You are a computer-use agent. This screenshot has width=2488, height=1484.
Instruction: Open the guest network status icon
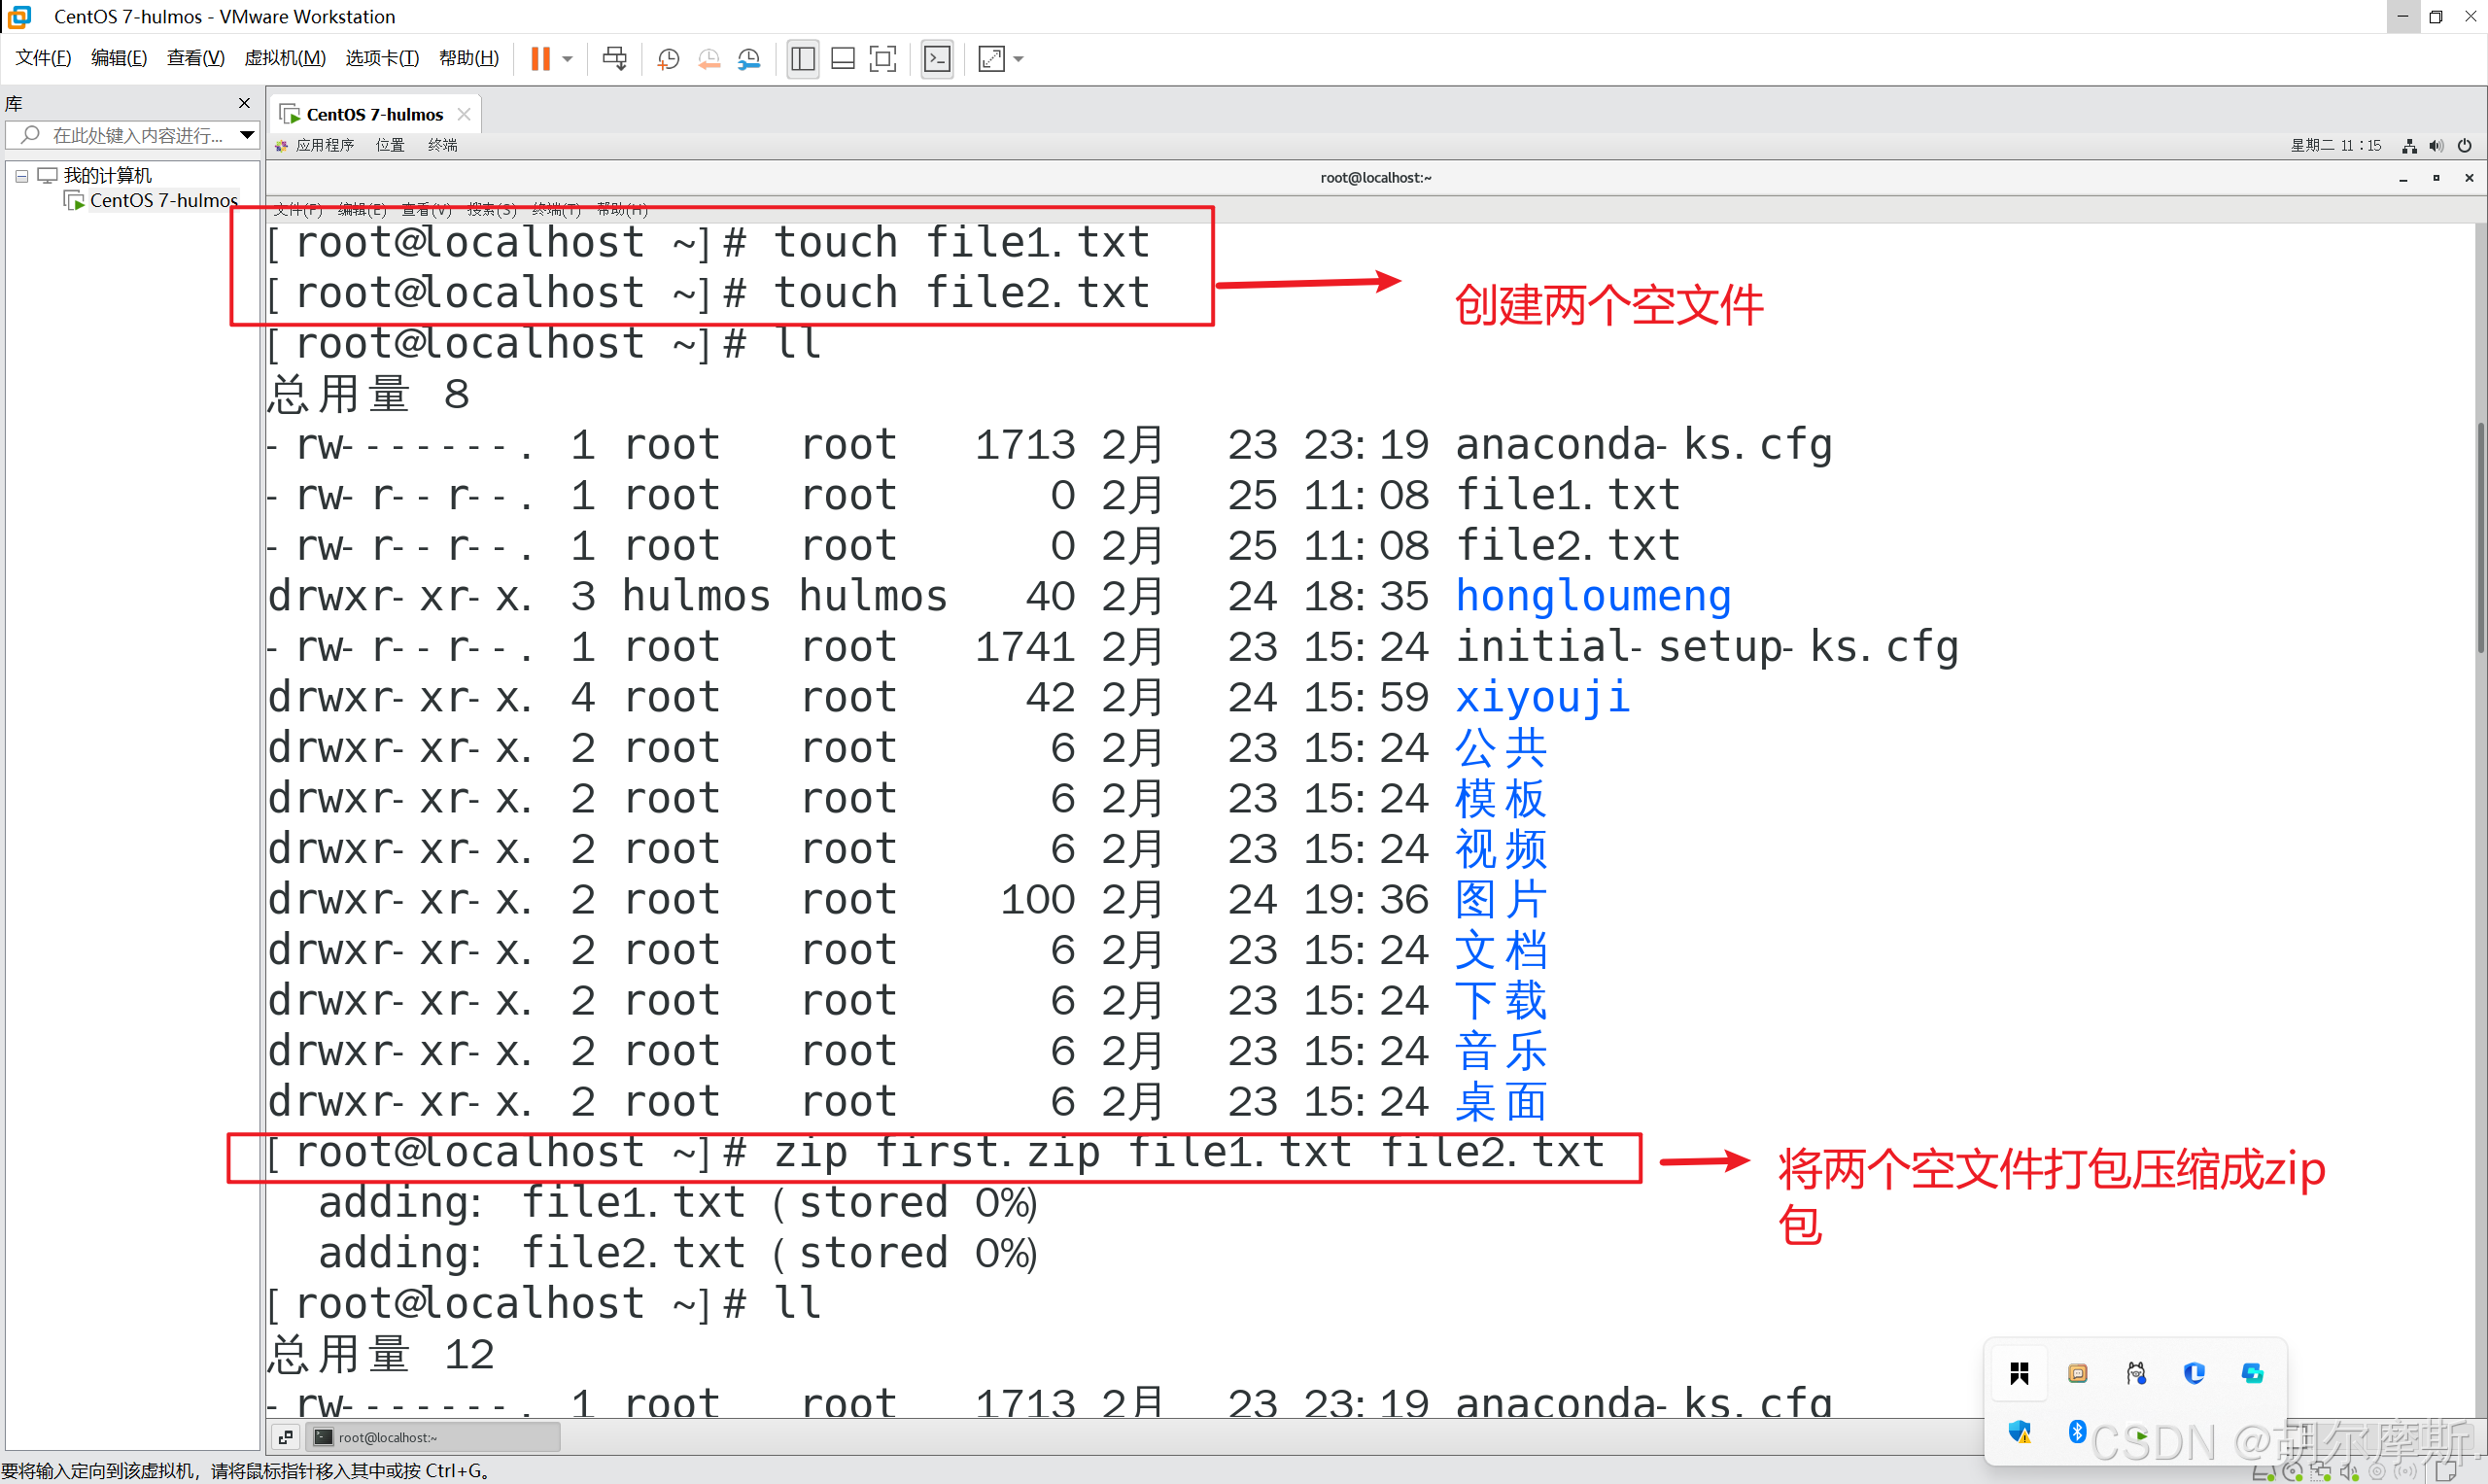(x=2410, y=146)
